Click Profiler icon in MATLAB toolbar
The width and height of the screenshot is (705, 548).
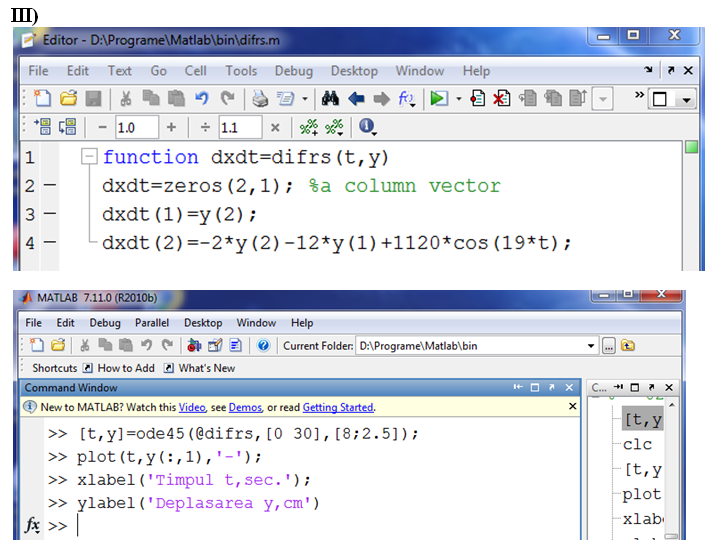tap(236, 345)
